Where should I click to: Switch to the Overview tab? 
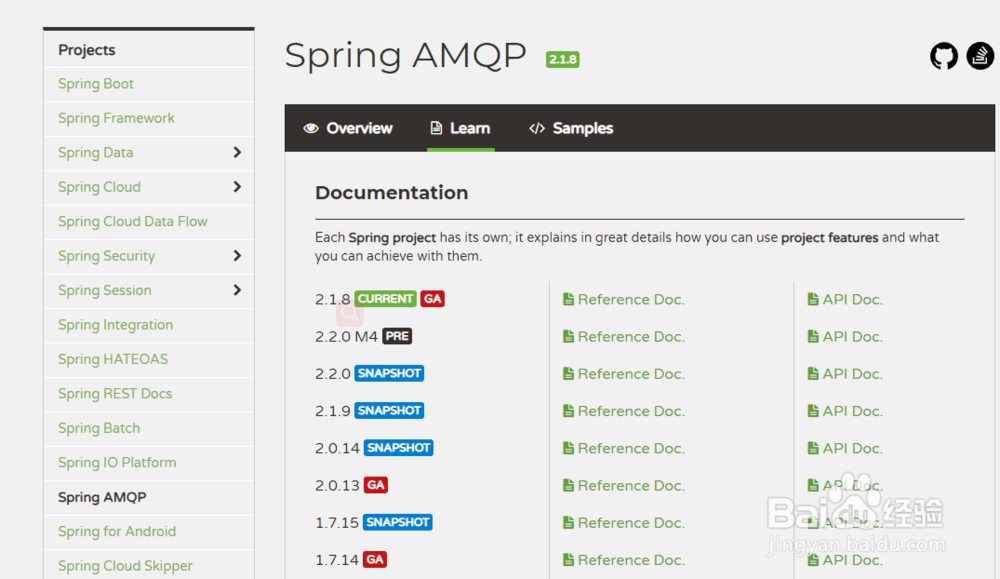348,128
